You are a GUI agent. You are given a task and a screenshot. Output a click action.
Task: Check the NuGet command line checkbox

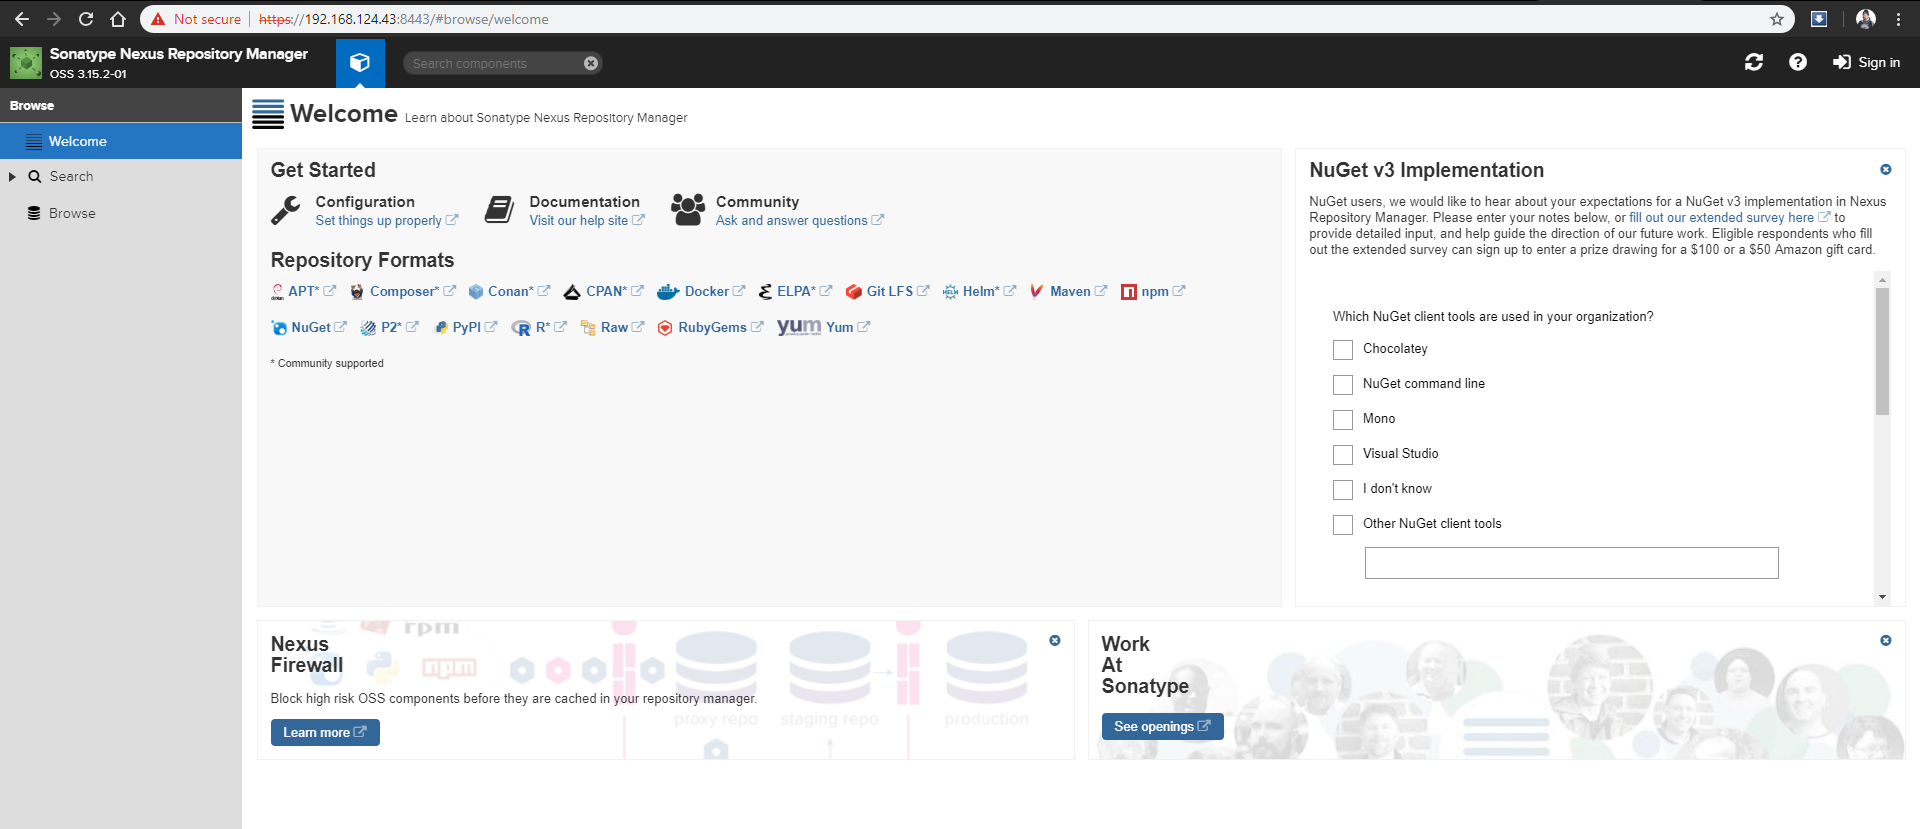pyautogui.click(x=1343, y=385)
